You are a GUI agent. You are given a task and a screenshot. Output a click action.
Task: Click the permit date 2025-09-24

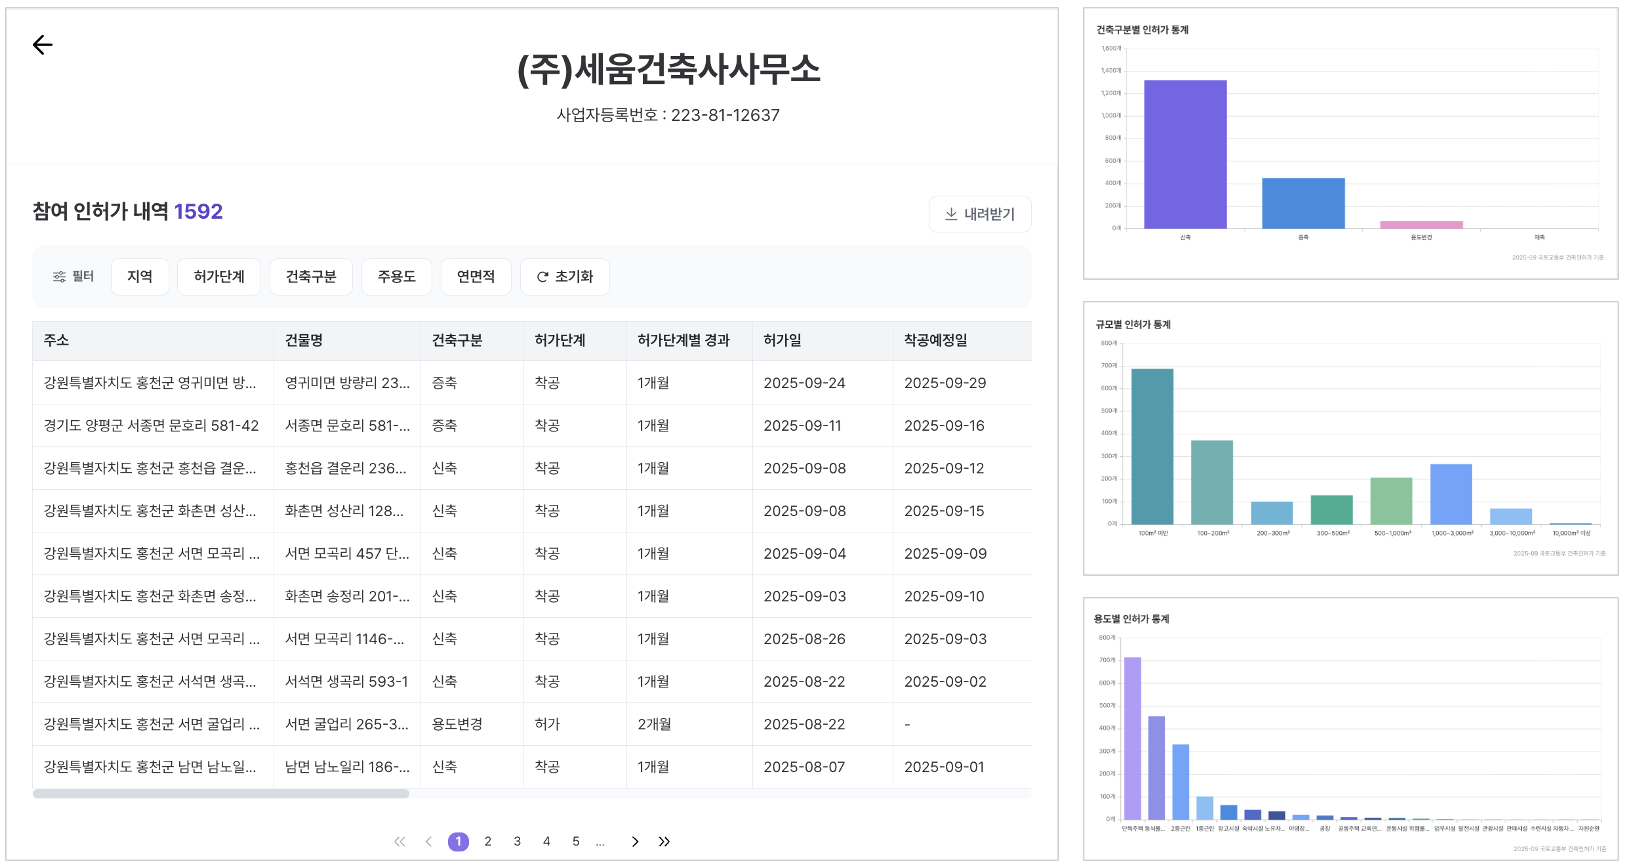pyautogui.click(x=805, y=383)
